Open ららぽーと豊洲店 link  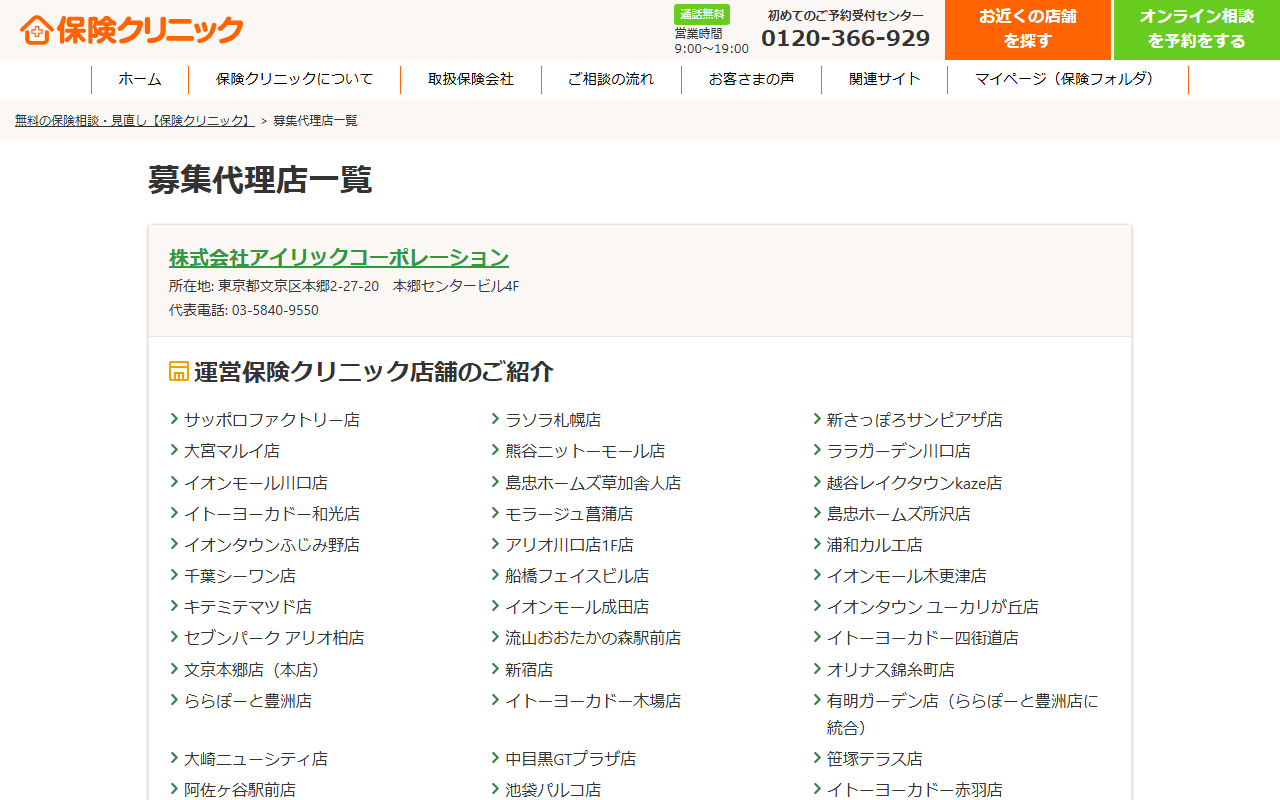(248, 701)
